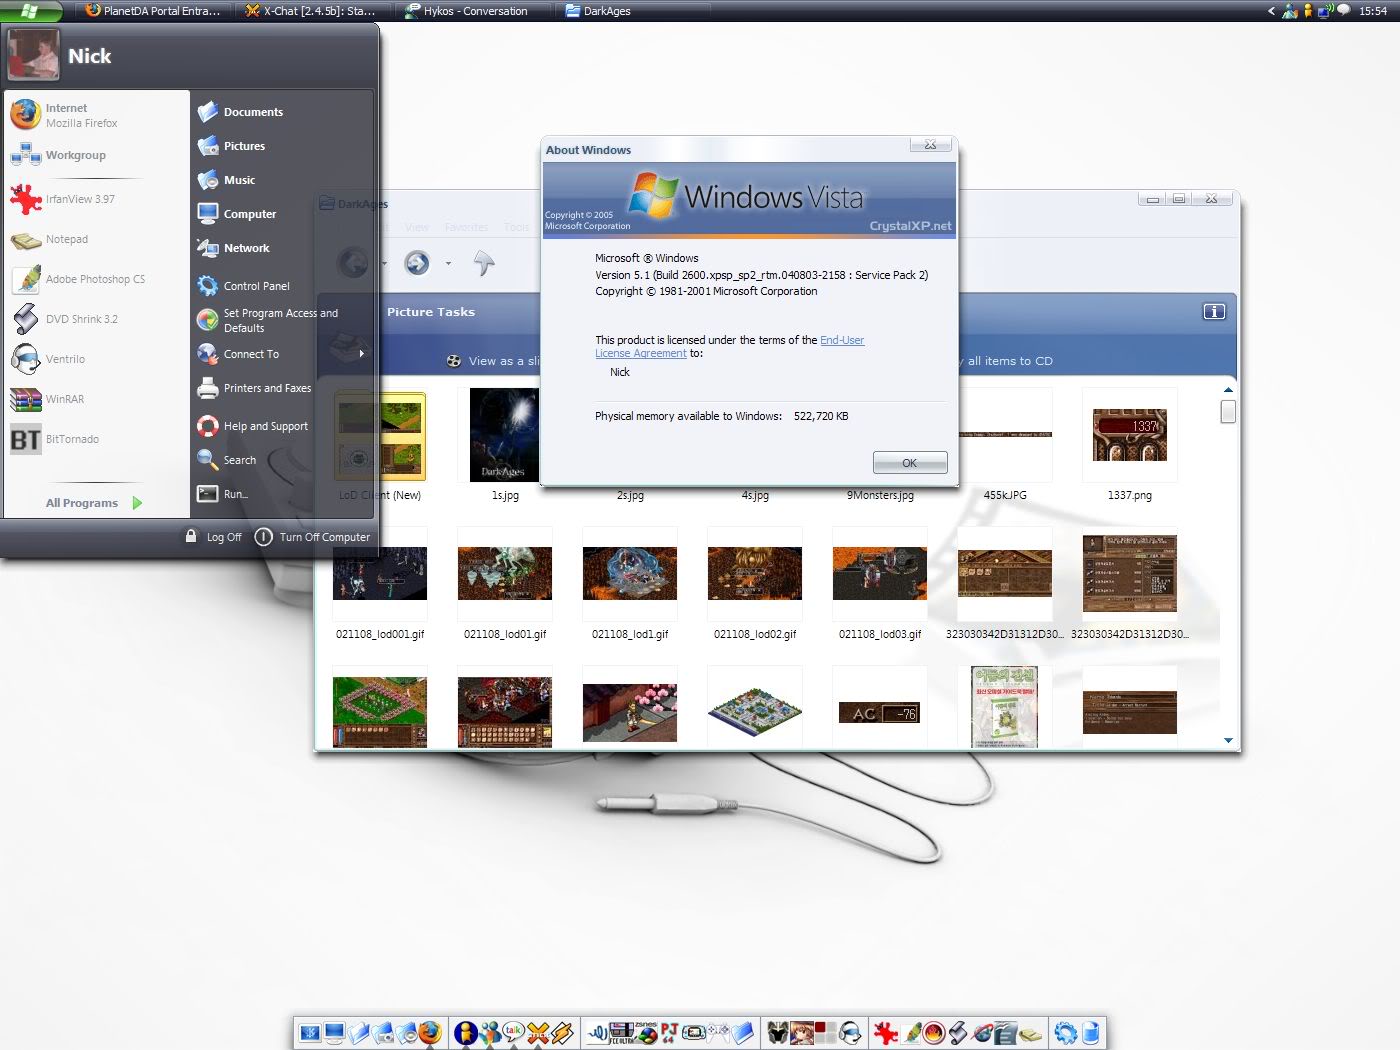1400x1050 pixels.
Task: Collapse Picture Tasks panel header
Action: tap(431, 312)
